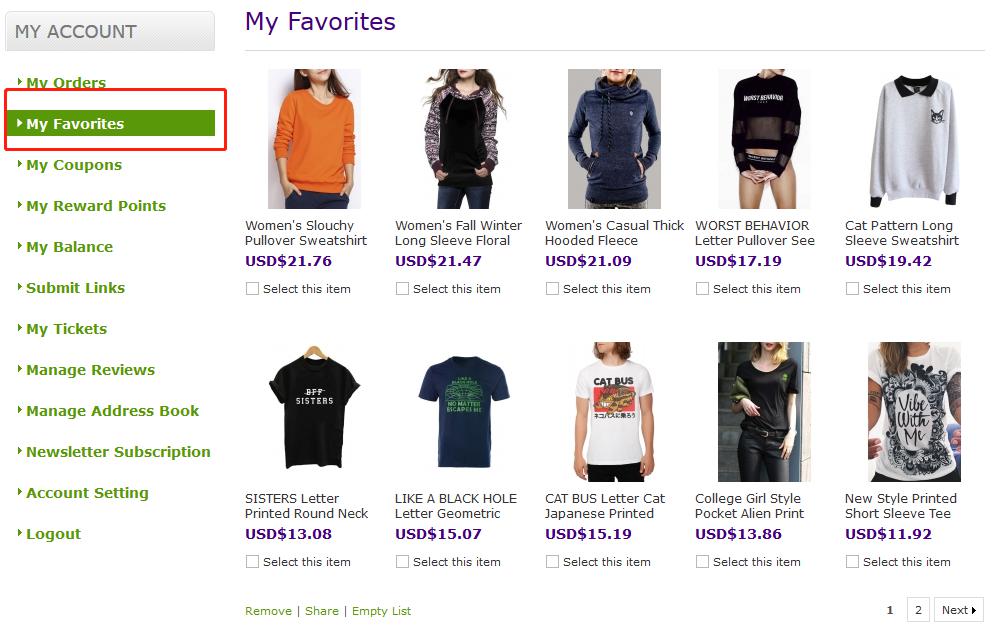
Task: Select the WORST BEHAVIOR pullover checkbox
Action: tap(702, 289)
